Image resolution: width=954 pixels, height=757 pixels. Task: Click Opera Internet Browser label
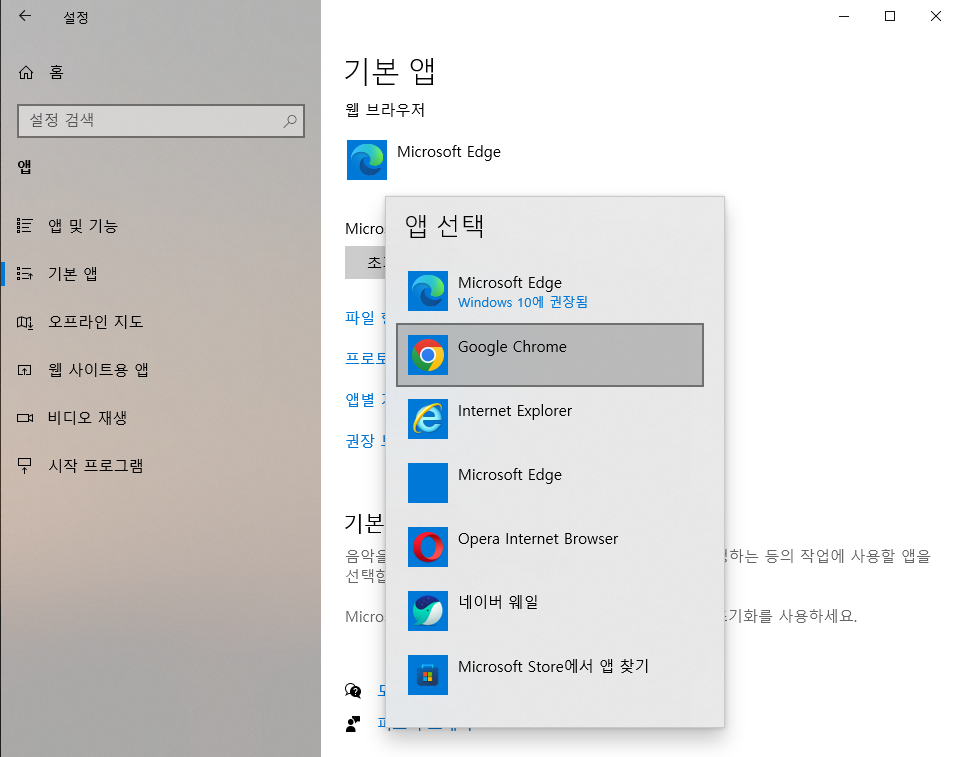pos(538,539)
